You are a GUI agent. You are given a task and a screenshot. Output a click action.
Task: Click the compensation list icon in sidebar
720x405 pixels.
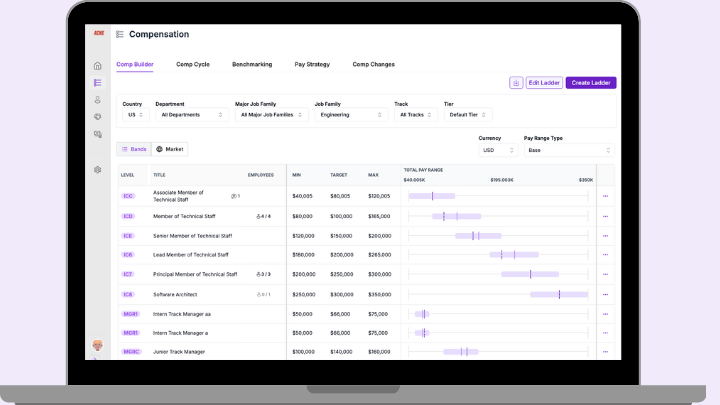click(x=97, y=83)
